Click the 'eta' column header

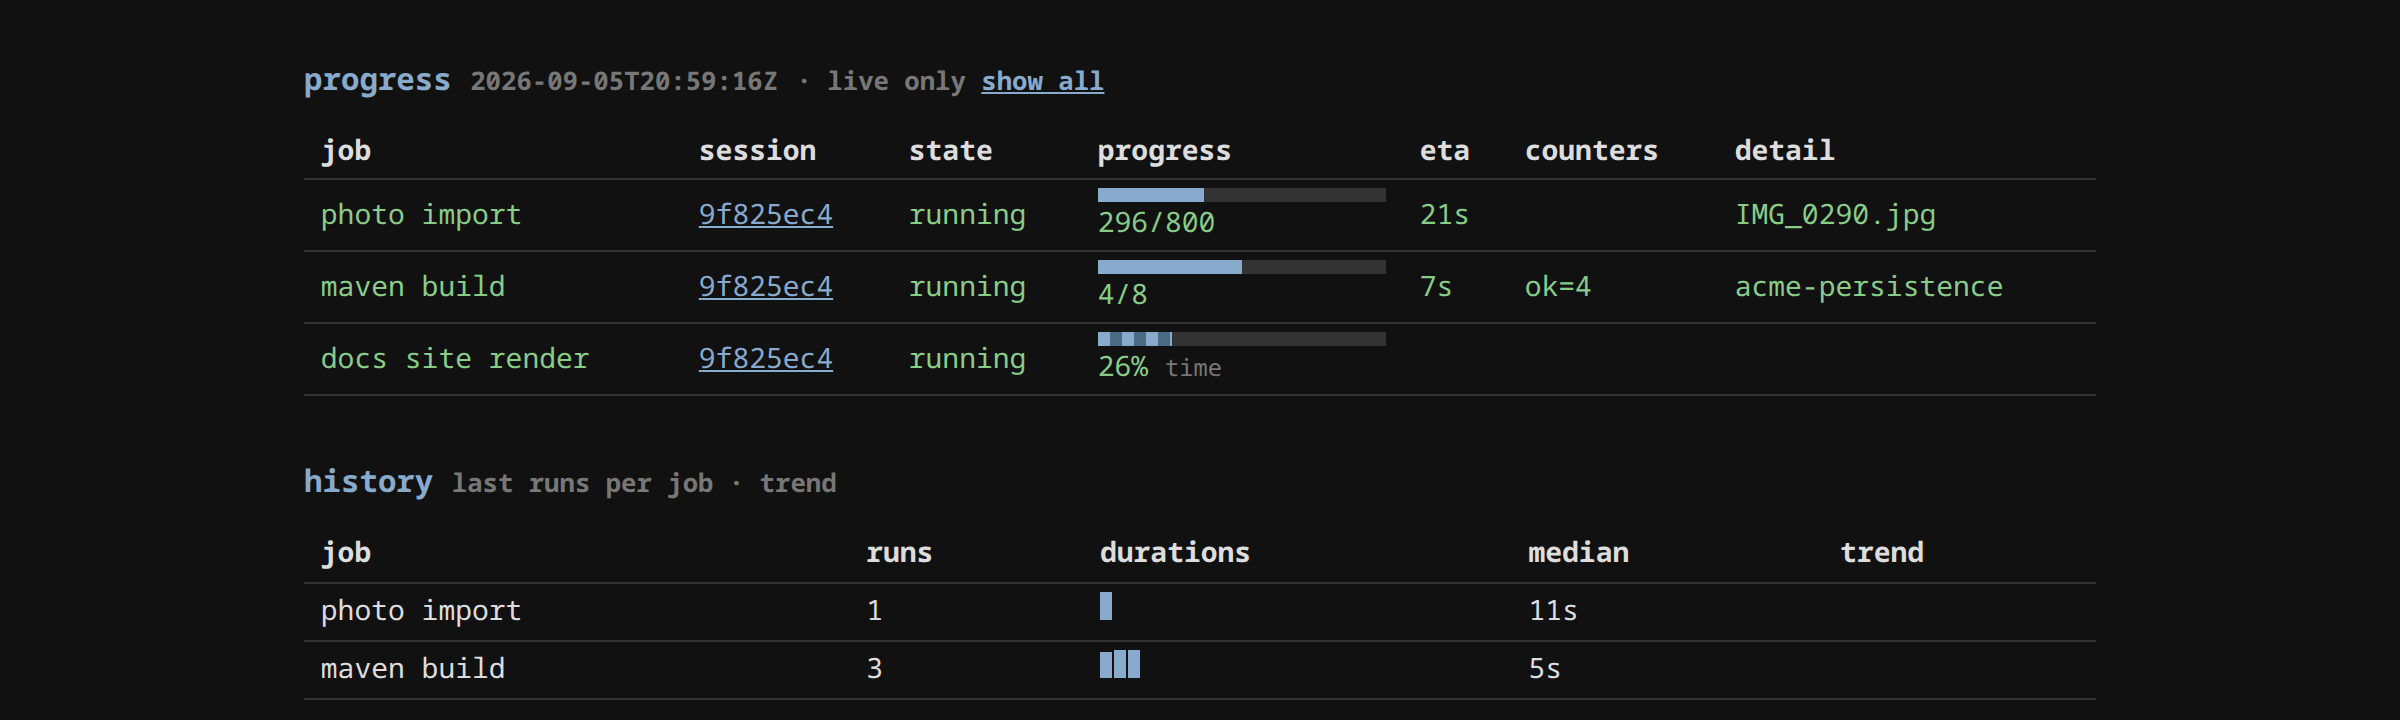(x=1444, y=151)
